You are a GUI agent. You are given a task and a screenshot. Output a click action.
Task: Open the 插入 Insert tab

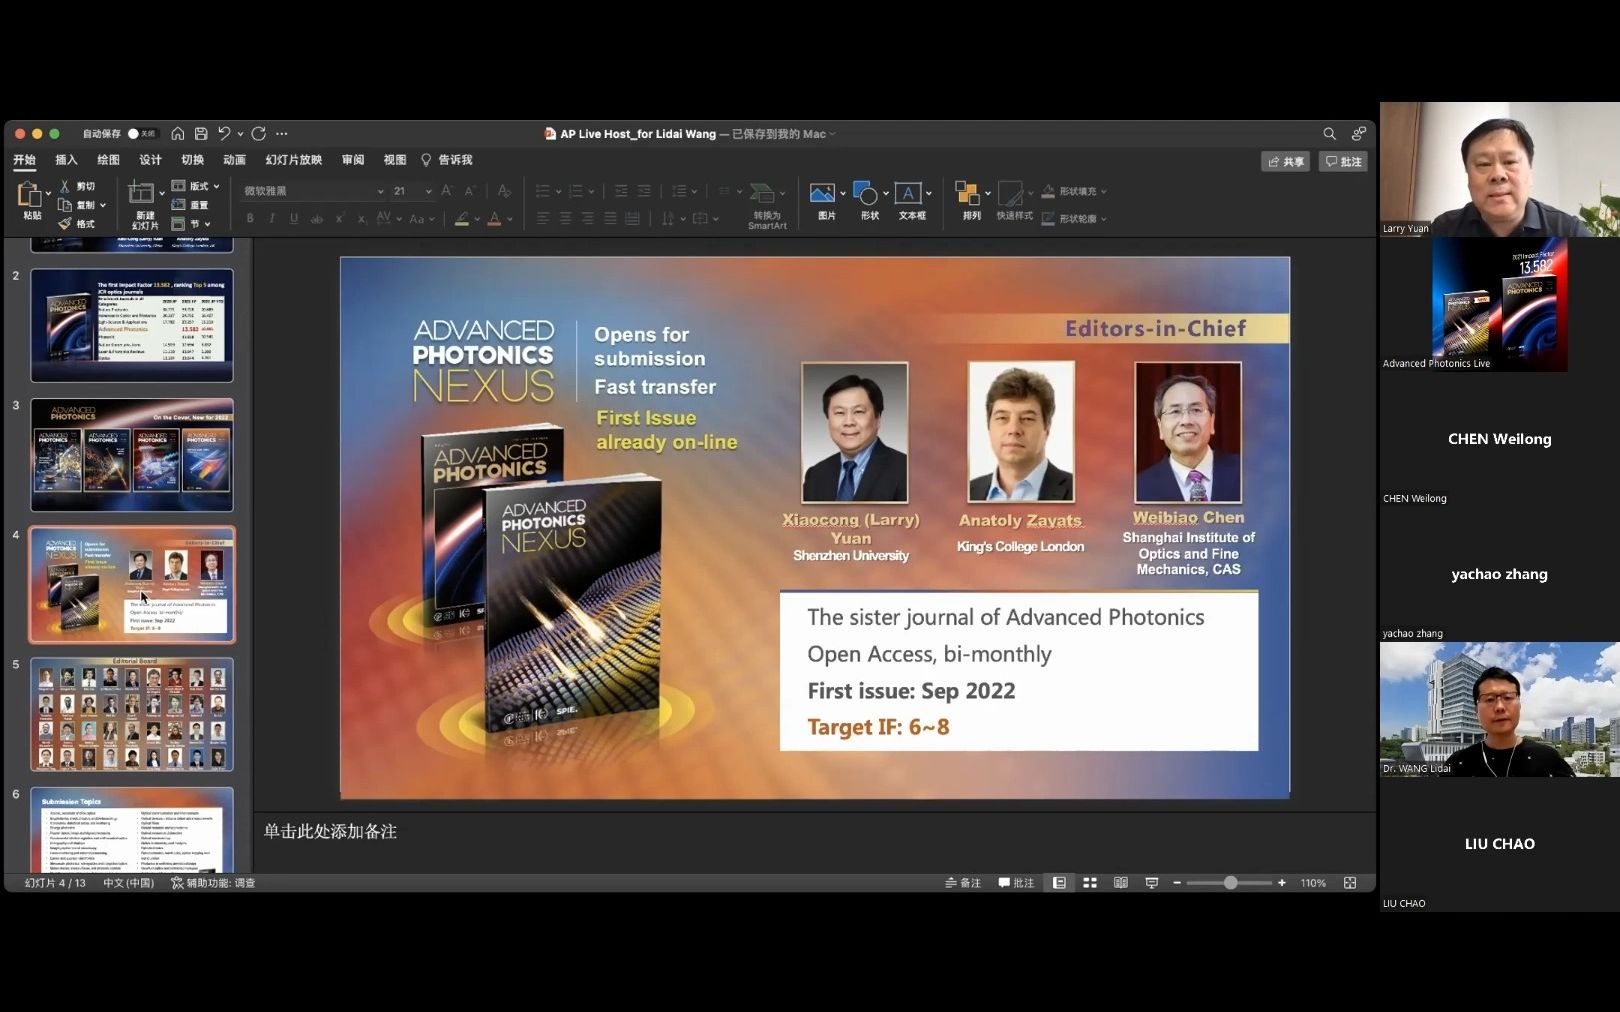[66, 160]
